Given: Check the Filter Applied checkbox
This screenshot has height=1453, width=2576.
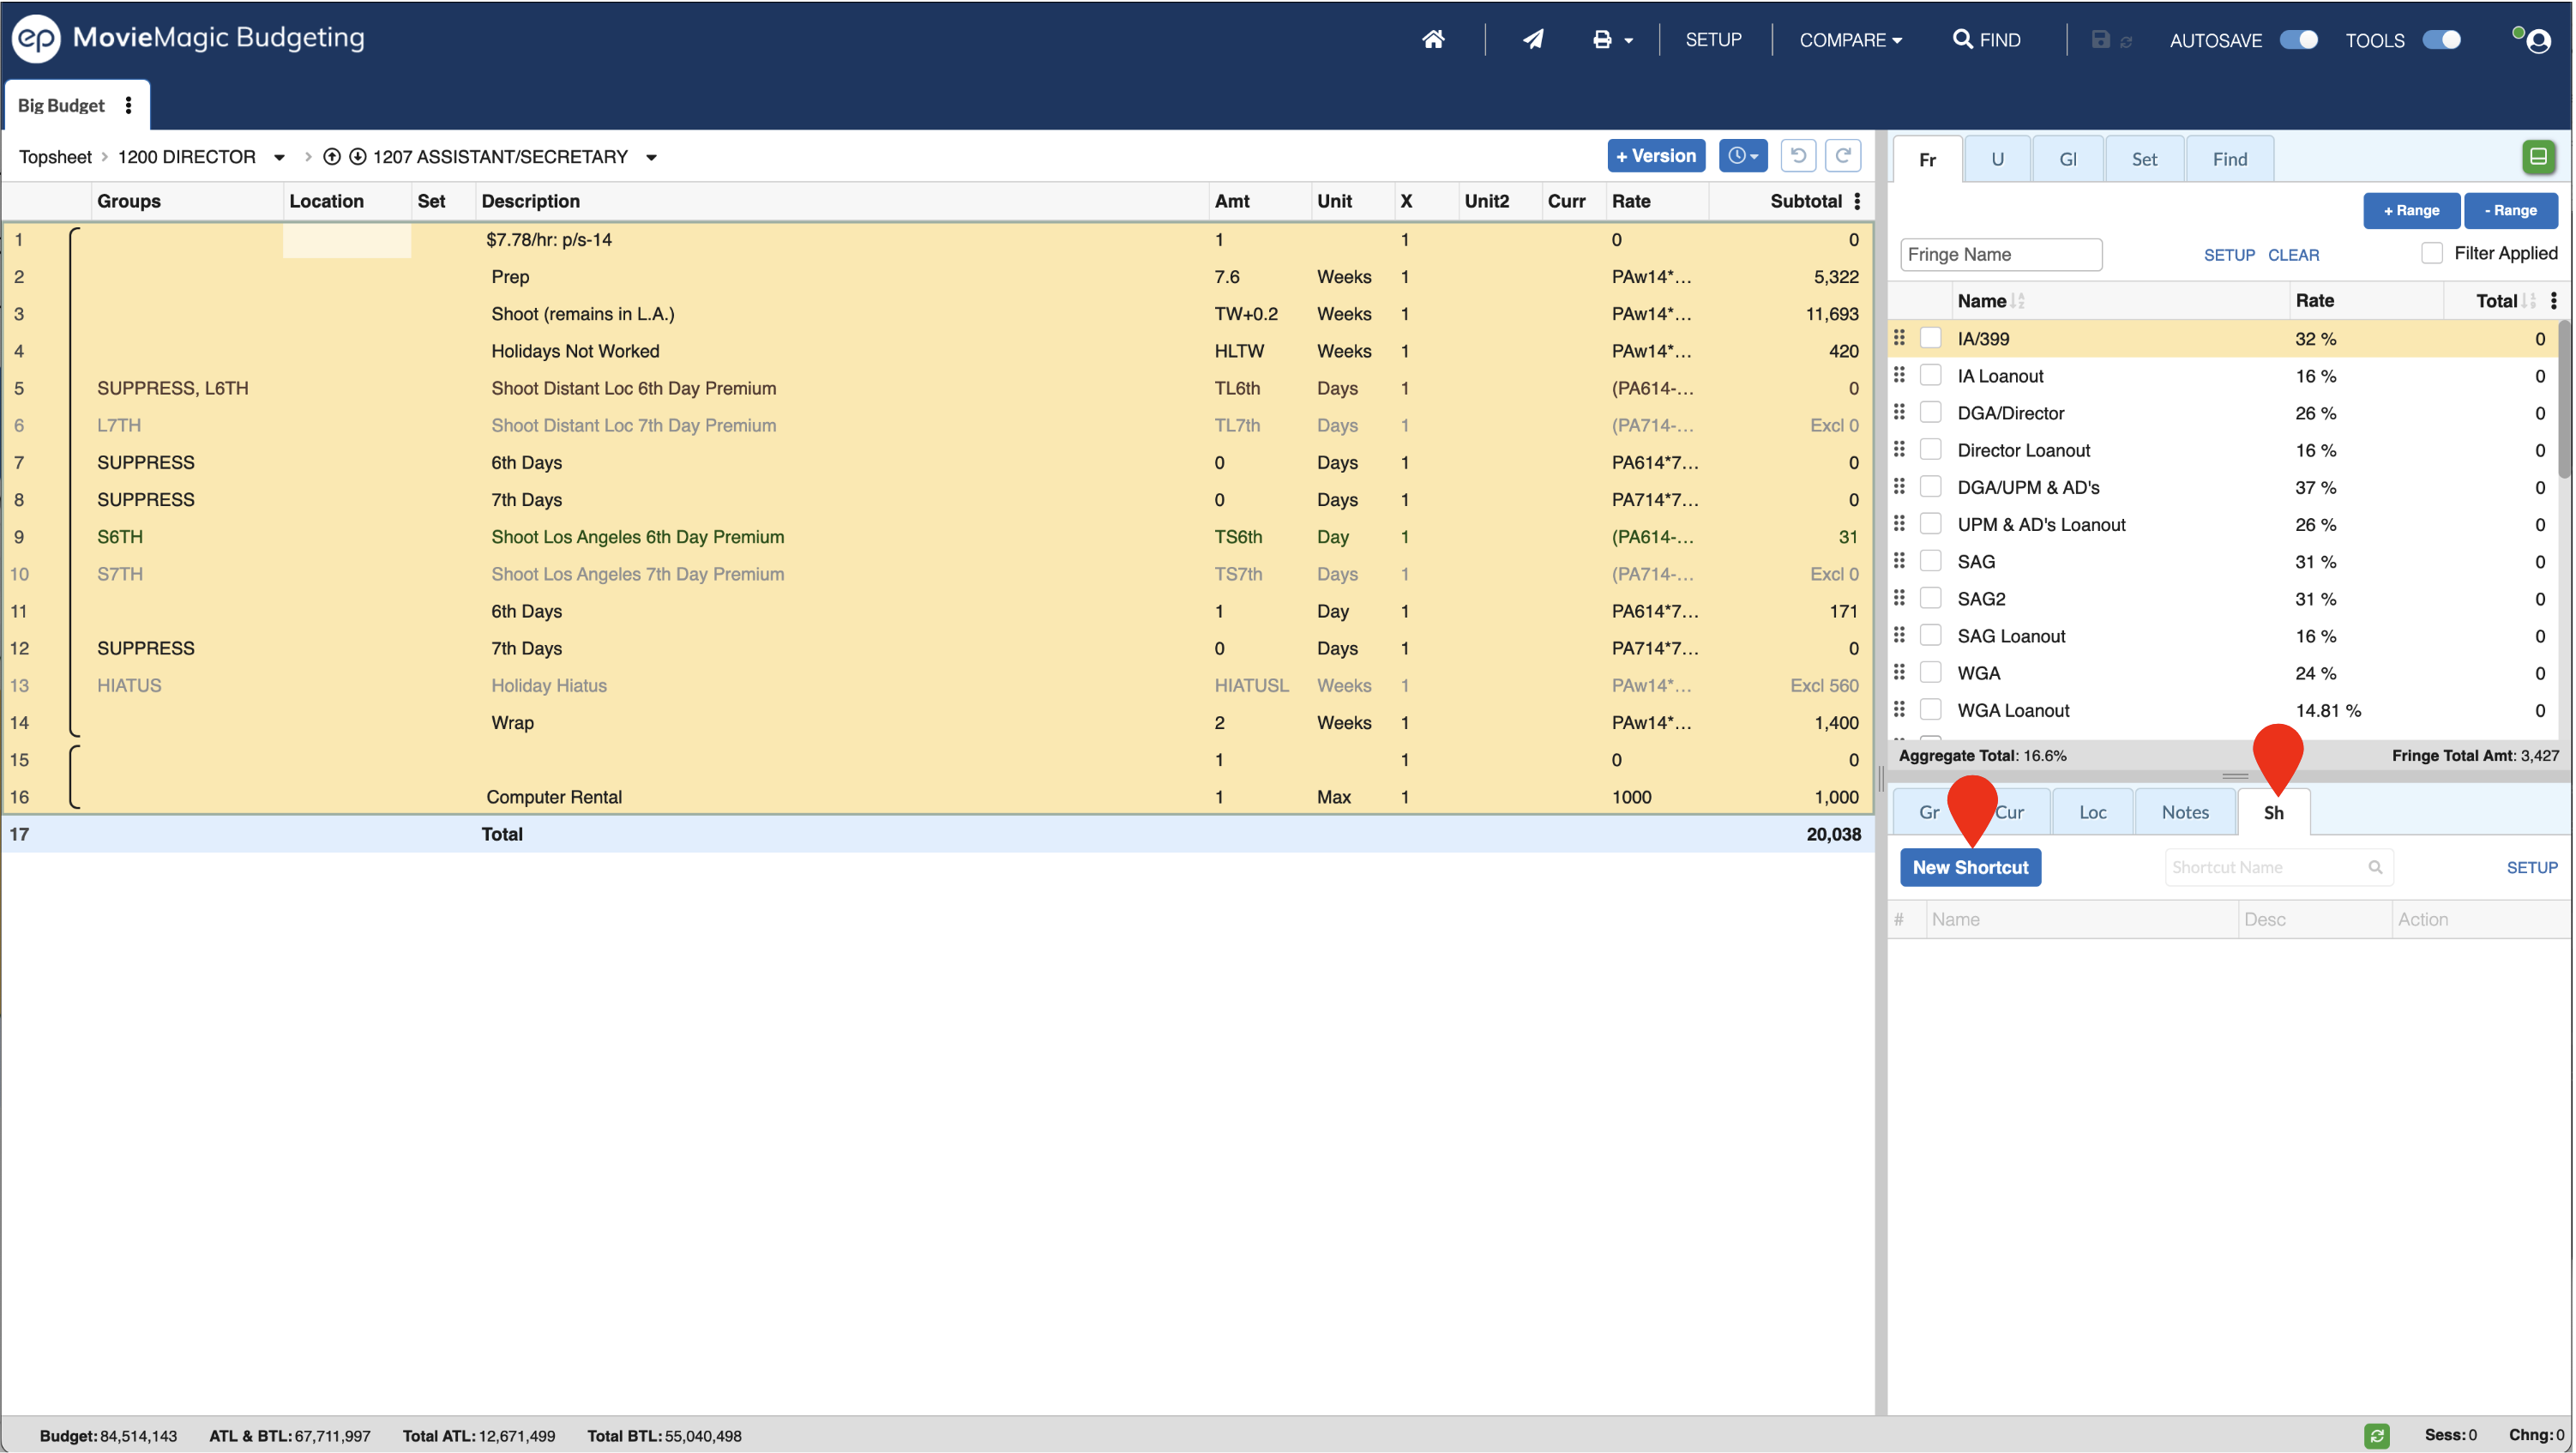Looking at the screenshot, I should coord(2431,253).
